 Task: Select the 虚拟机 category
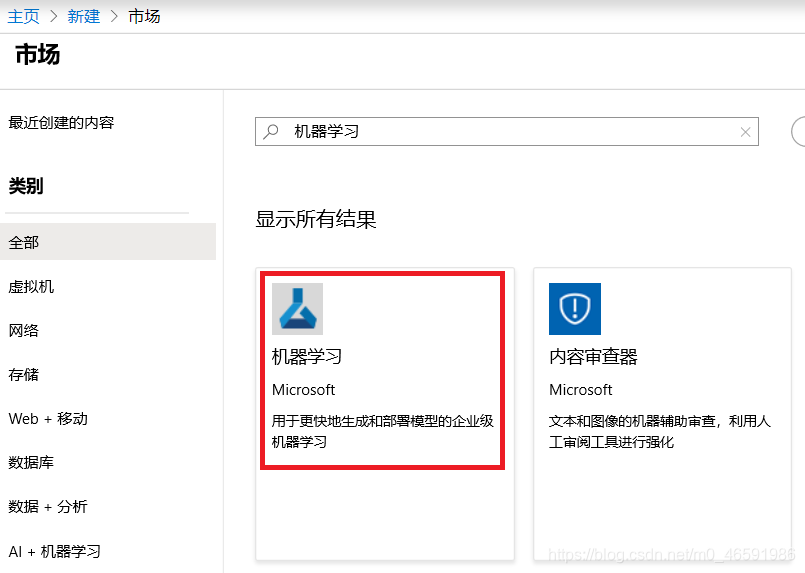[x=31, y=286]
